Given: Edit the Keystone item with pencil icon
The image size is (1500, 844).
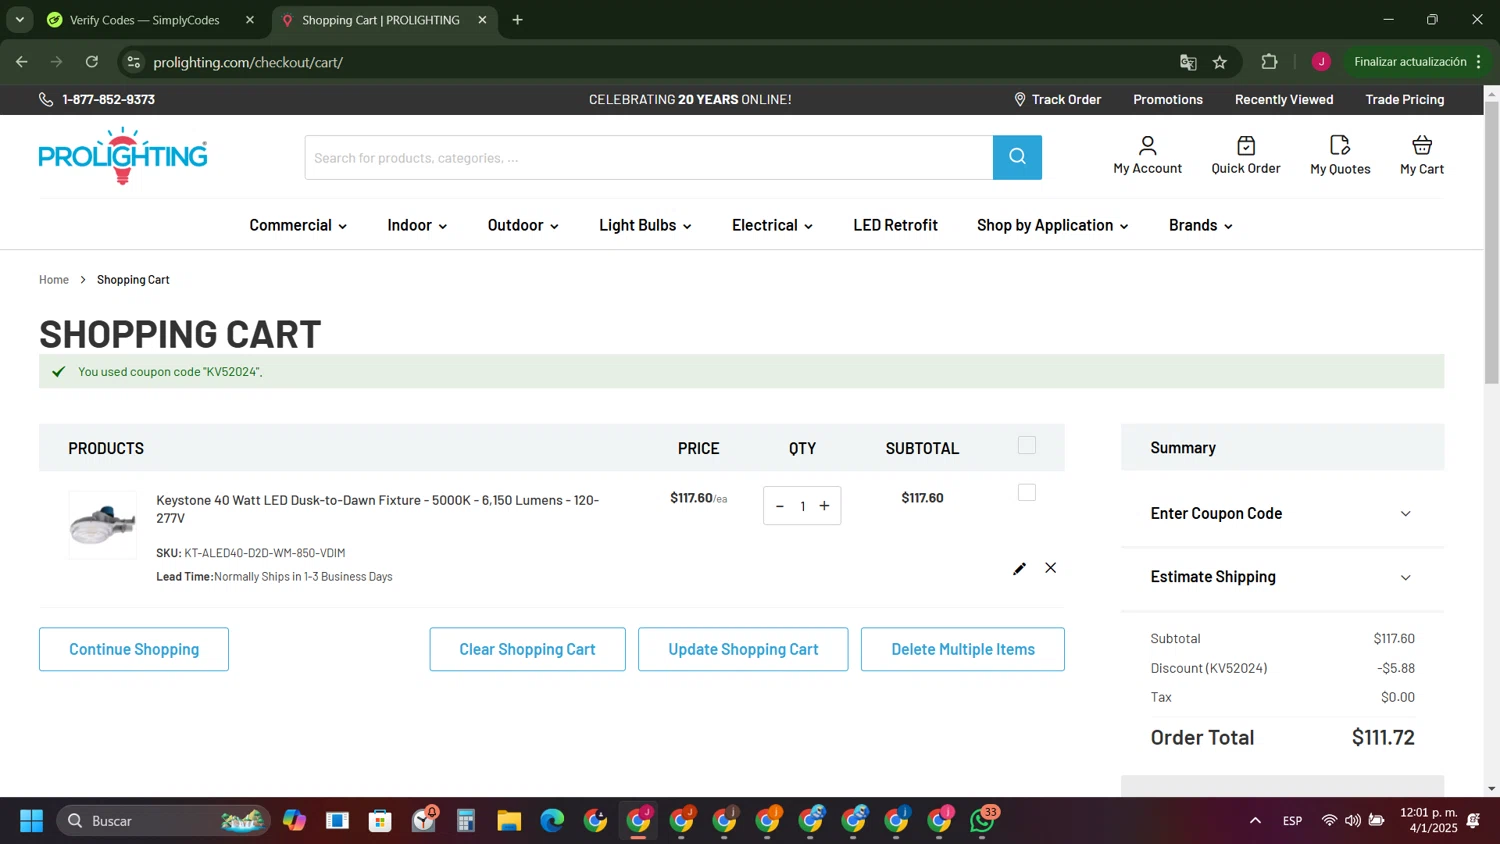Looking at the screenshot, I should [1019, 569].
